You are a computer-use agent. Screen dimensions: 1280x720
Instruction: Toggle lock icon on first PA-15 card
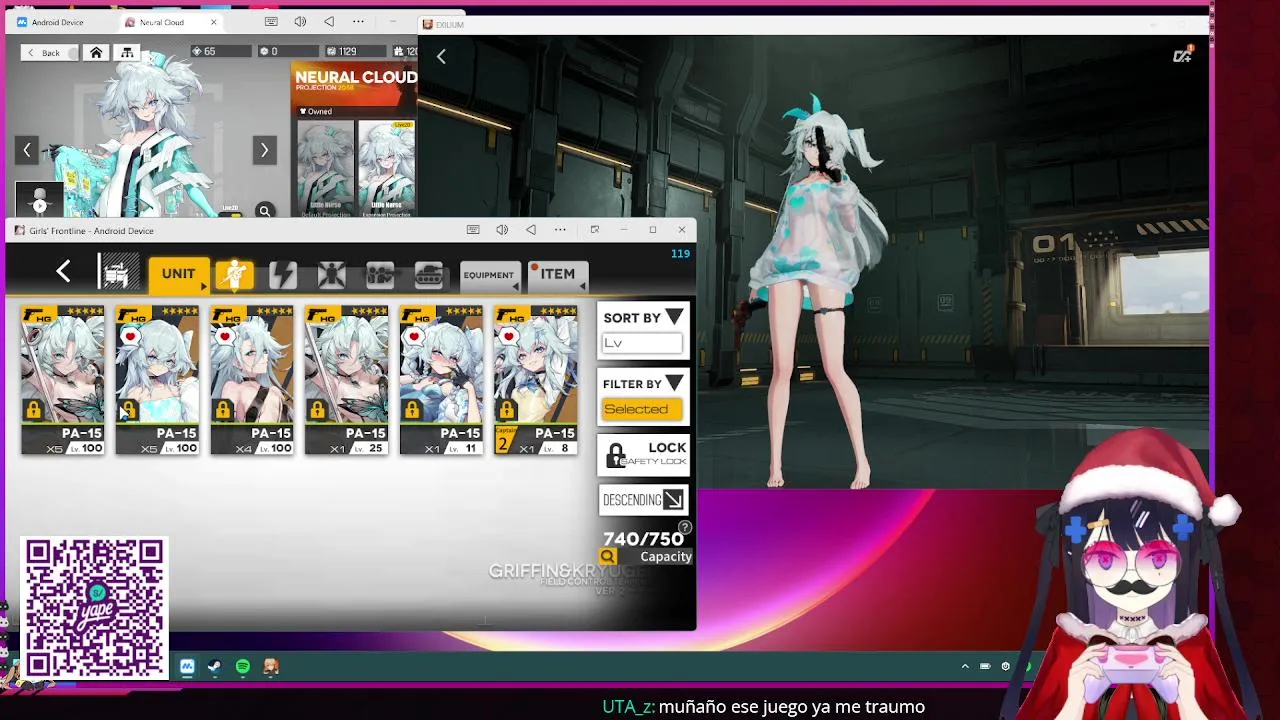[x=33, y=410]
